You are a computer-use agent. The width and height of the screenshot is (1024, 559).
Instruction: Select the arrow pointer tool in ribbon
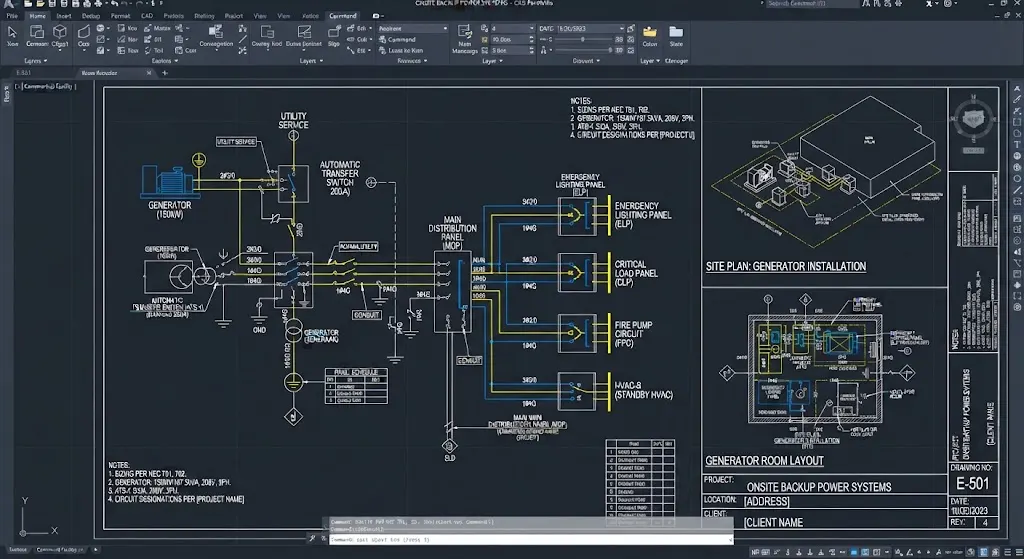tap(12, 31)
